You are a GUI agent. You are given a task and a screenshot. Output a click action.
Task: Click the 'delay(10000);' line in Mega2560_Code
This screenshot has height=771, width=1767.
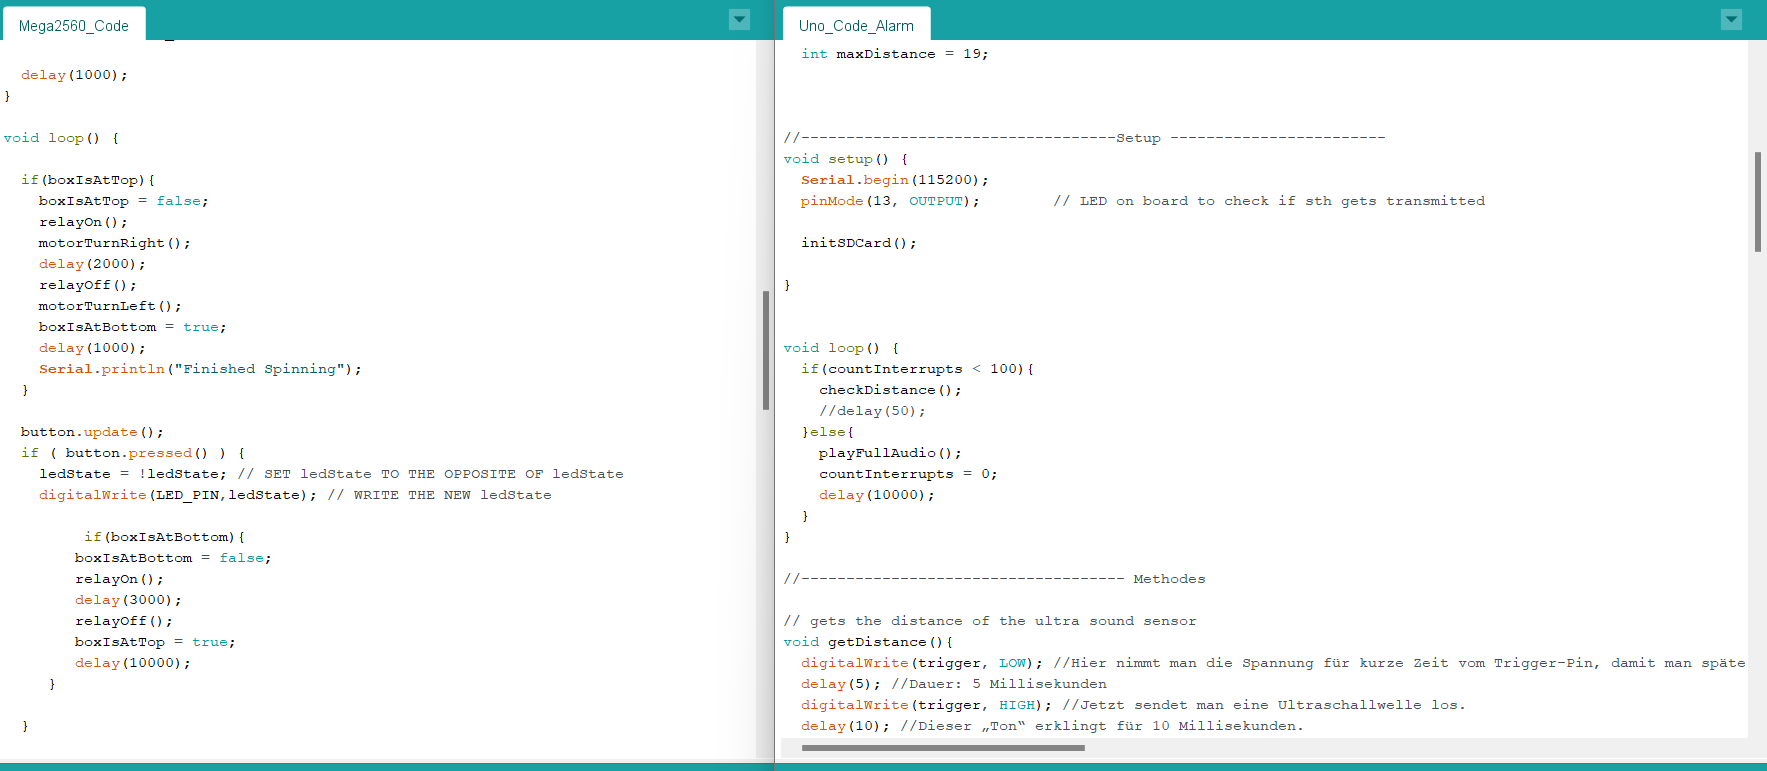[x=132, y=663]
